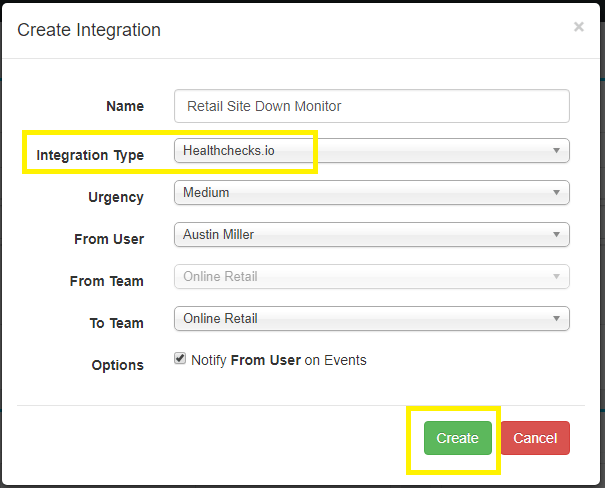This screenshot has height=488, width=605.
Task: Click the Notify From User on Events text
Action: pyautogui.click(x=279, y=360)
